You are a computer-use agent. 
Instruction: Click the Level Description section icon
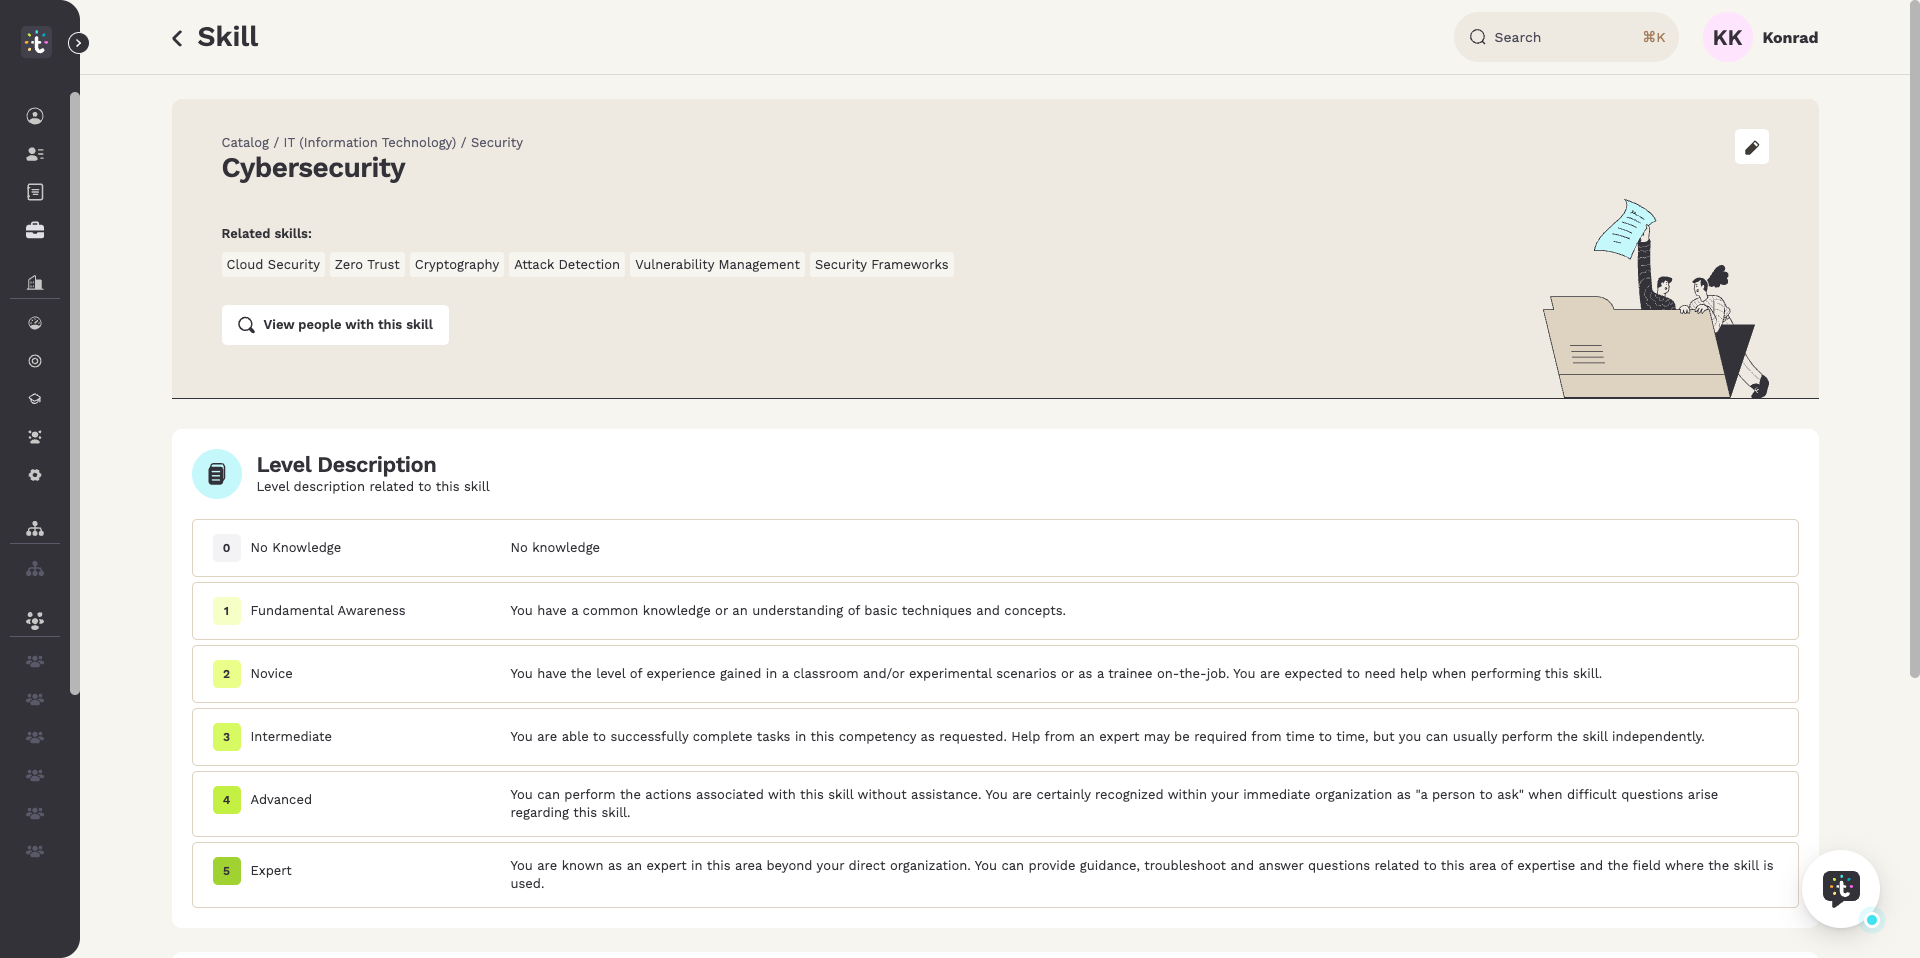click(217, 474)
